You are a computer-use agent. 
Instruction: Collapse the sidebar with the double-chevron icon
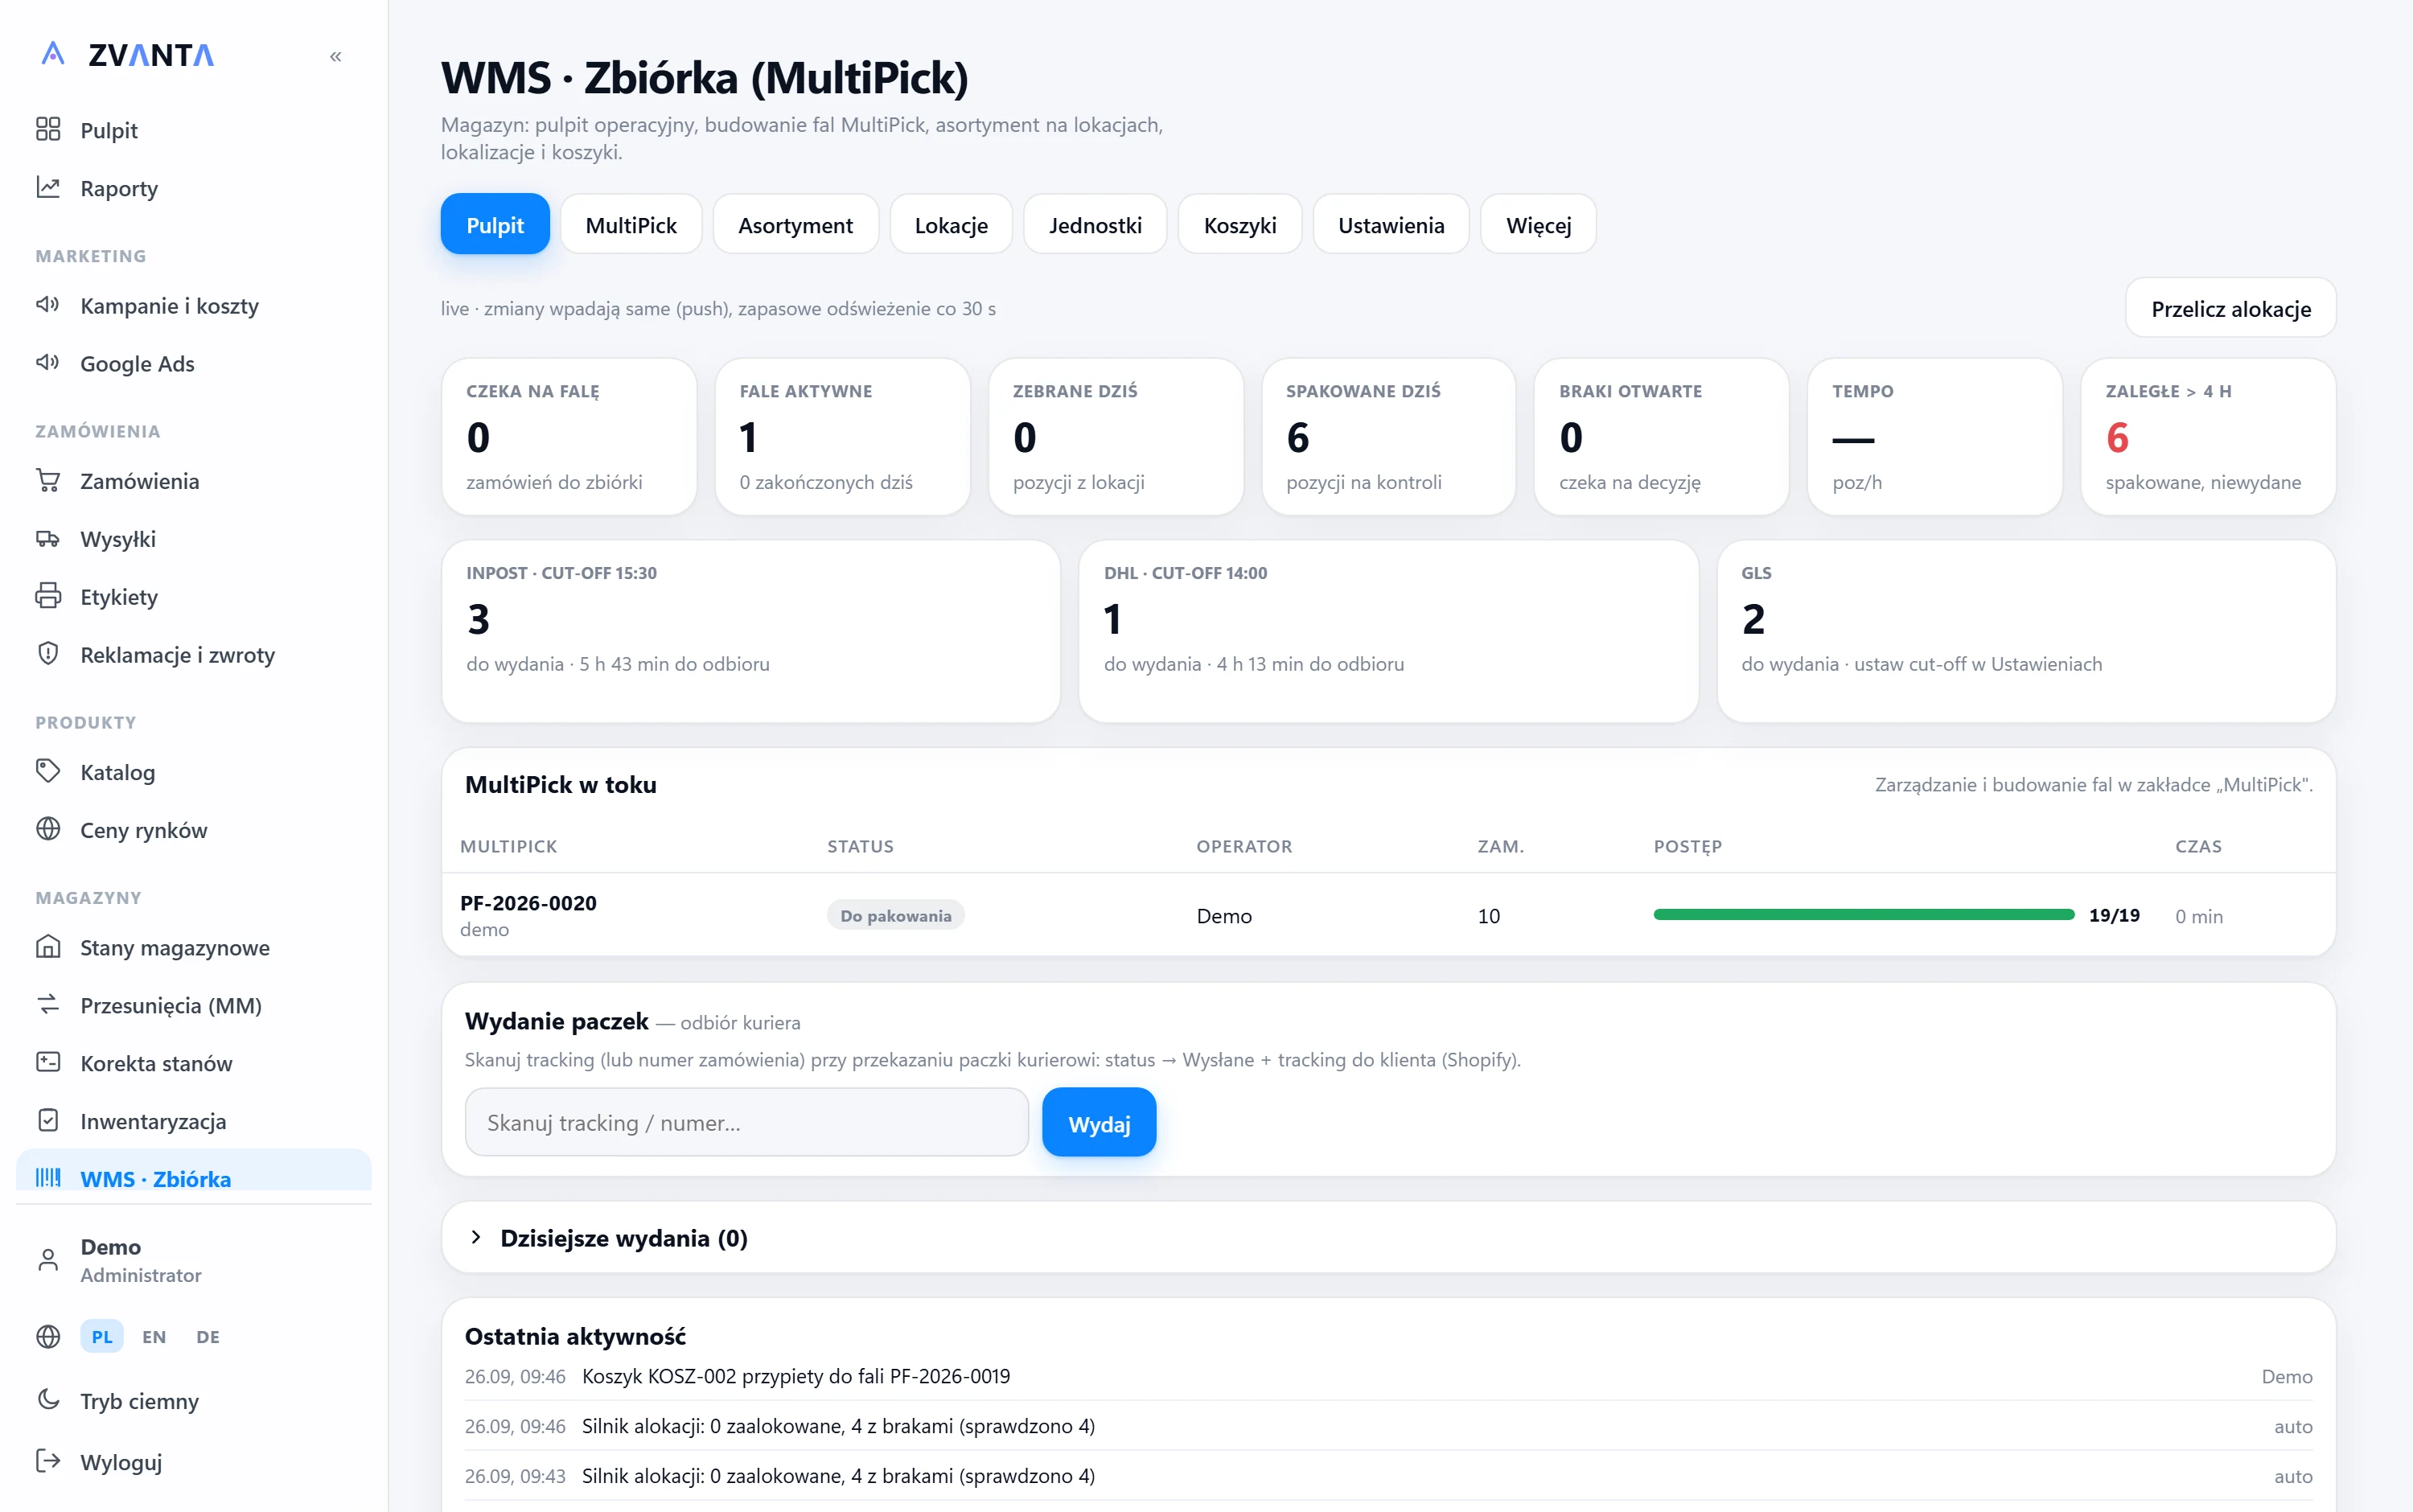(x=336, y=56)
